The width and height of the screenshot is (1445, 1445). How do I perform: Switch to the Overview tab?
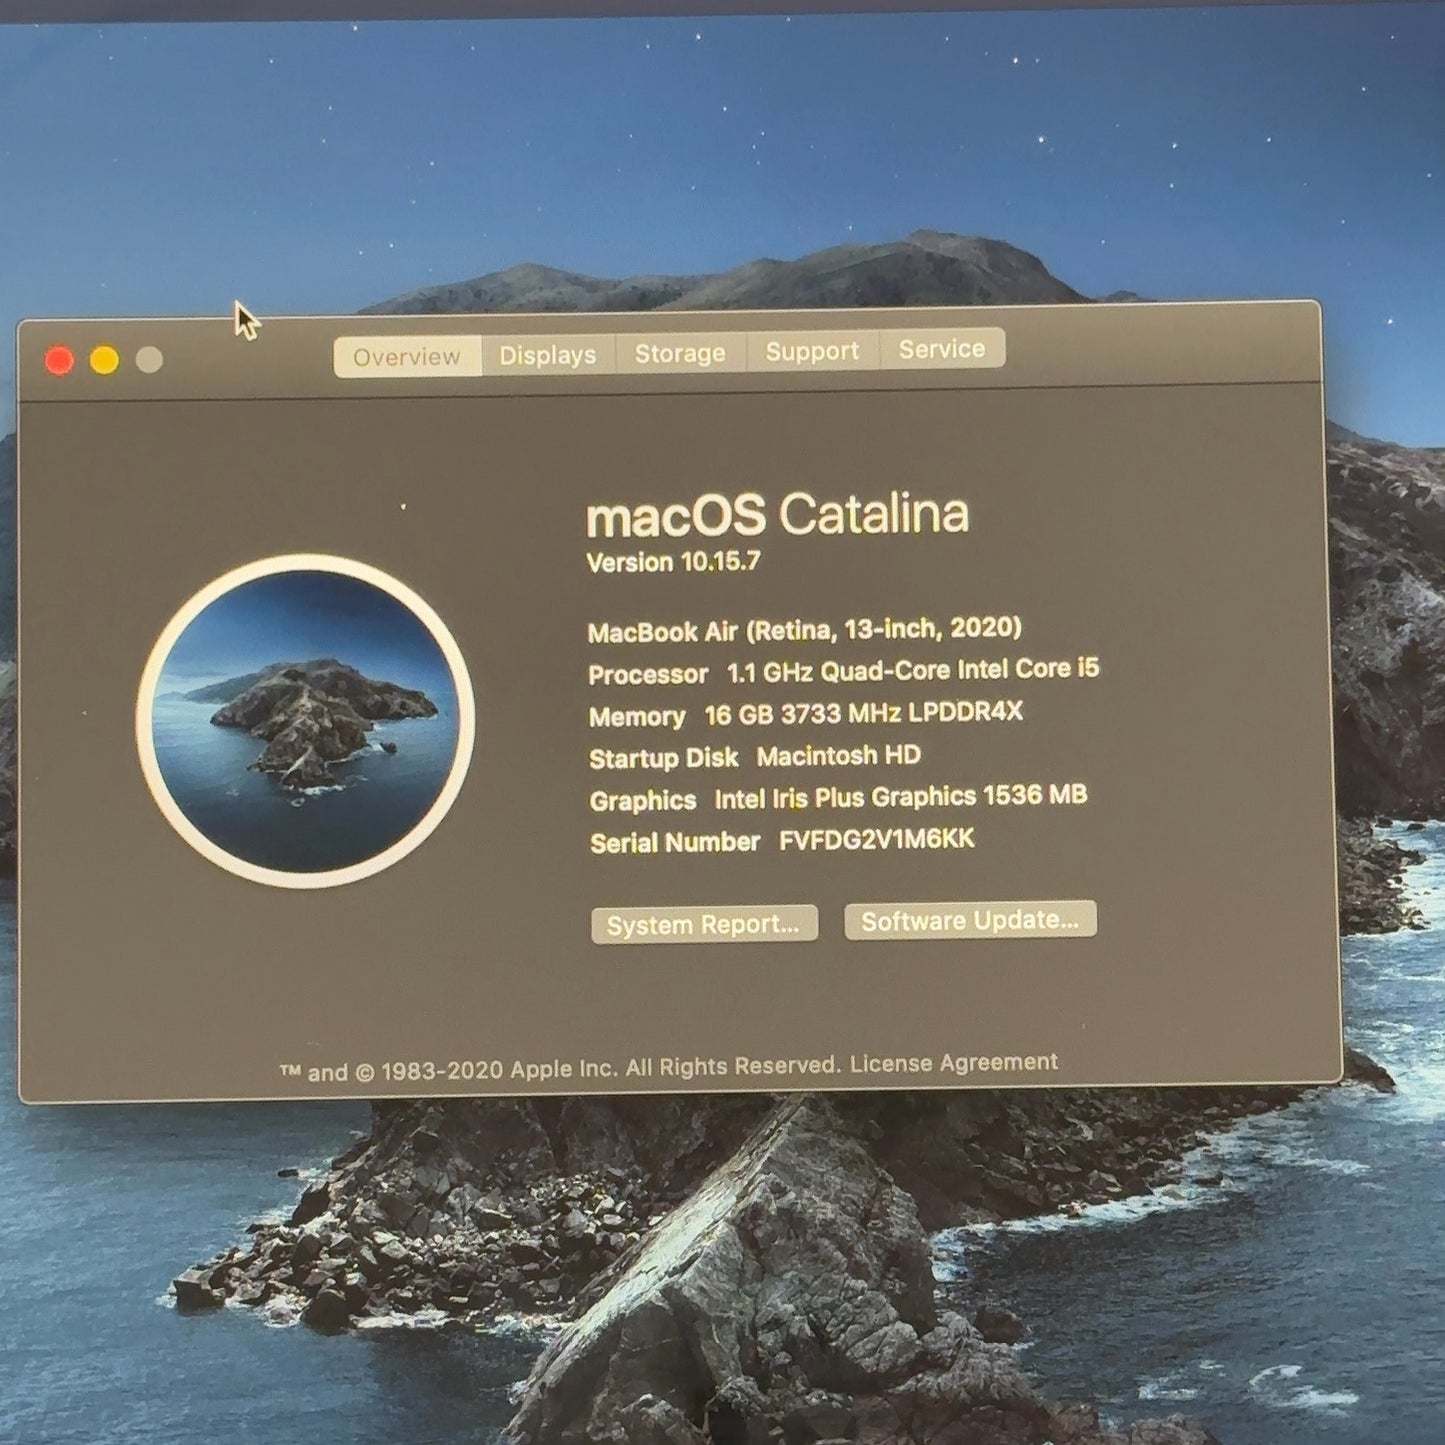[x=407, y=357]
